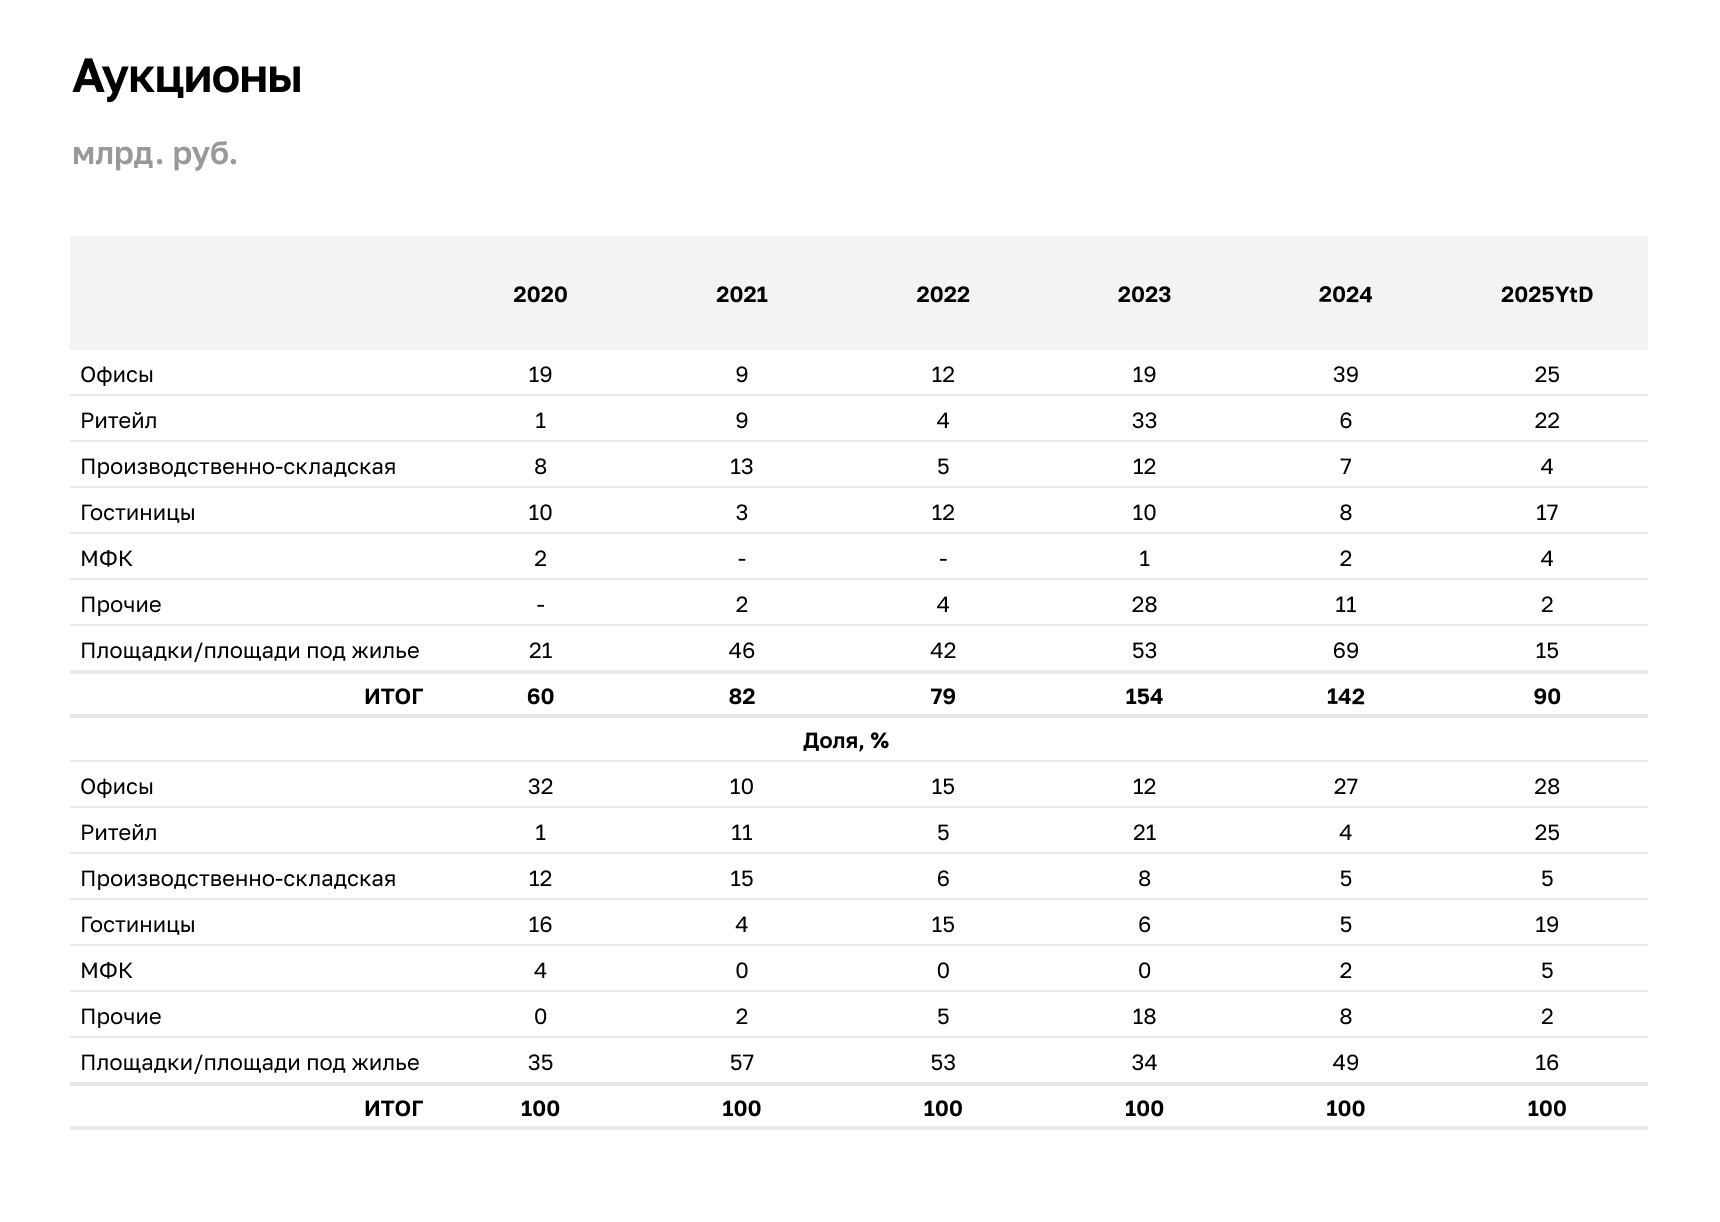Select the 2025YtD column header
1720x1222 pixels.
(1546, 294)
